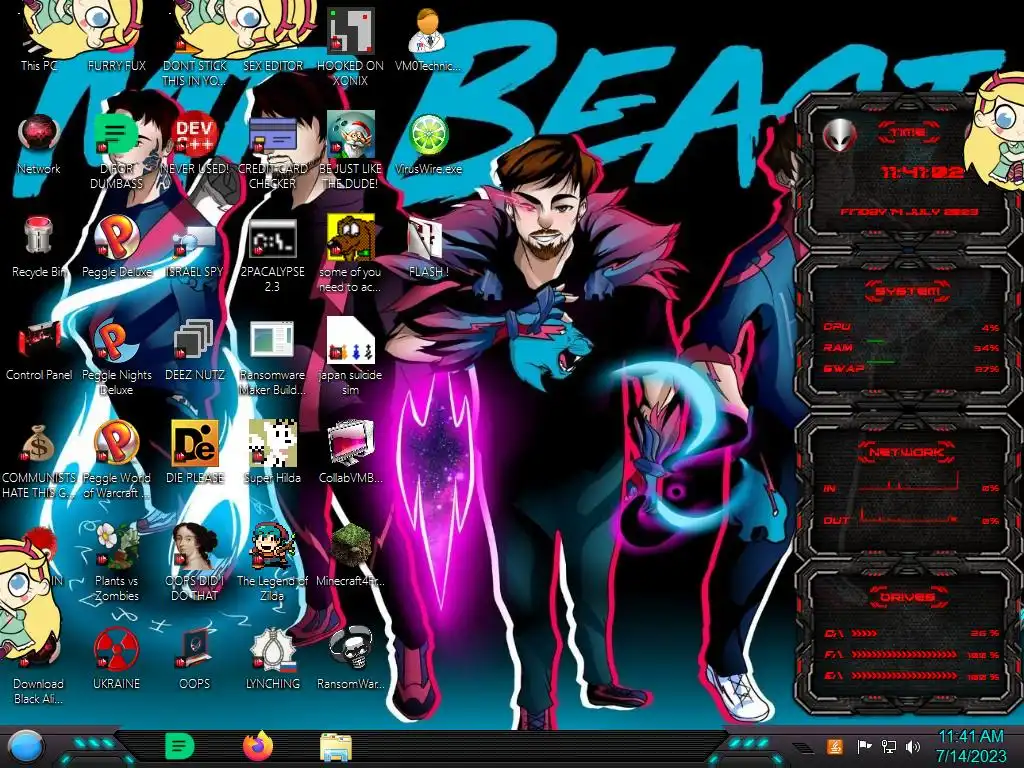Launch the Super Hilda shortcut
The width and height of the screenshot is (1024, 768).
272,453
